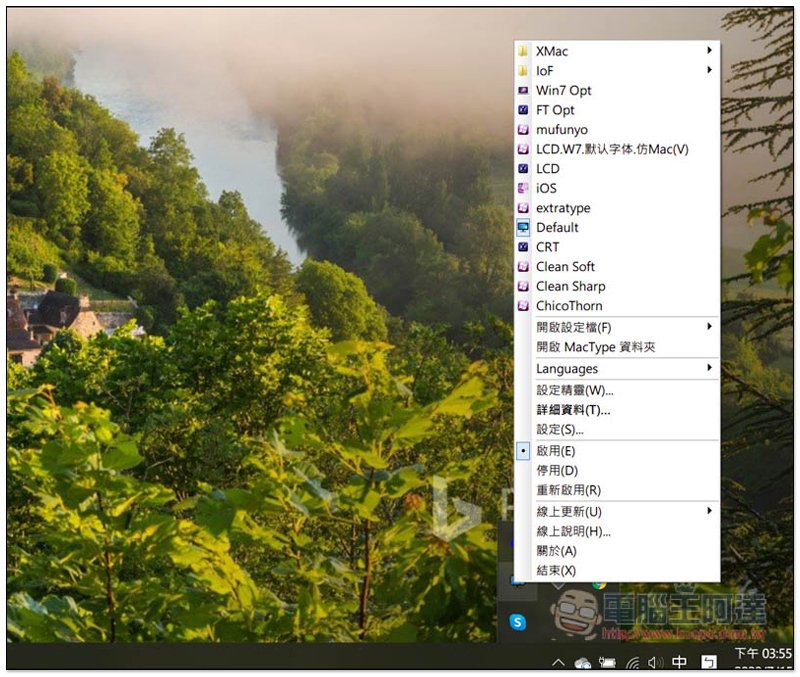
Task: Choose the CRT profile
Action: click(617, 247)
